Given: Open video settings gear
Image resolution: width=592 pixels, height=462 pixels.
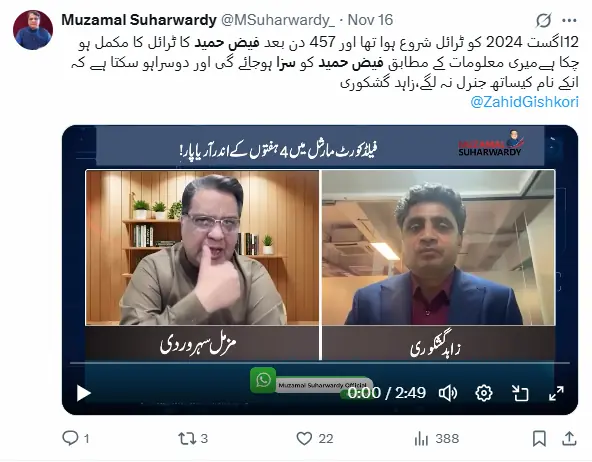Looking at the screenshot, I should tap(484, 393).
